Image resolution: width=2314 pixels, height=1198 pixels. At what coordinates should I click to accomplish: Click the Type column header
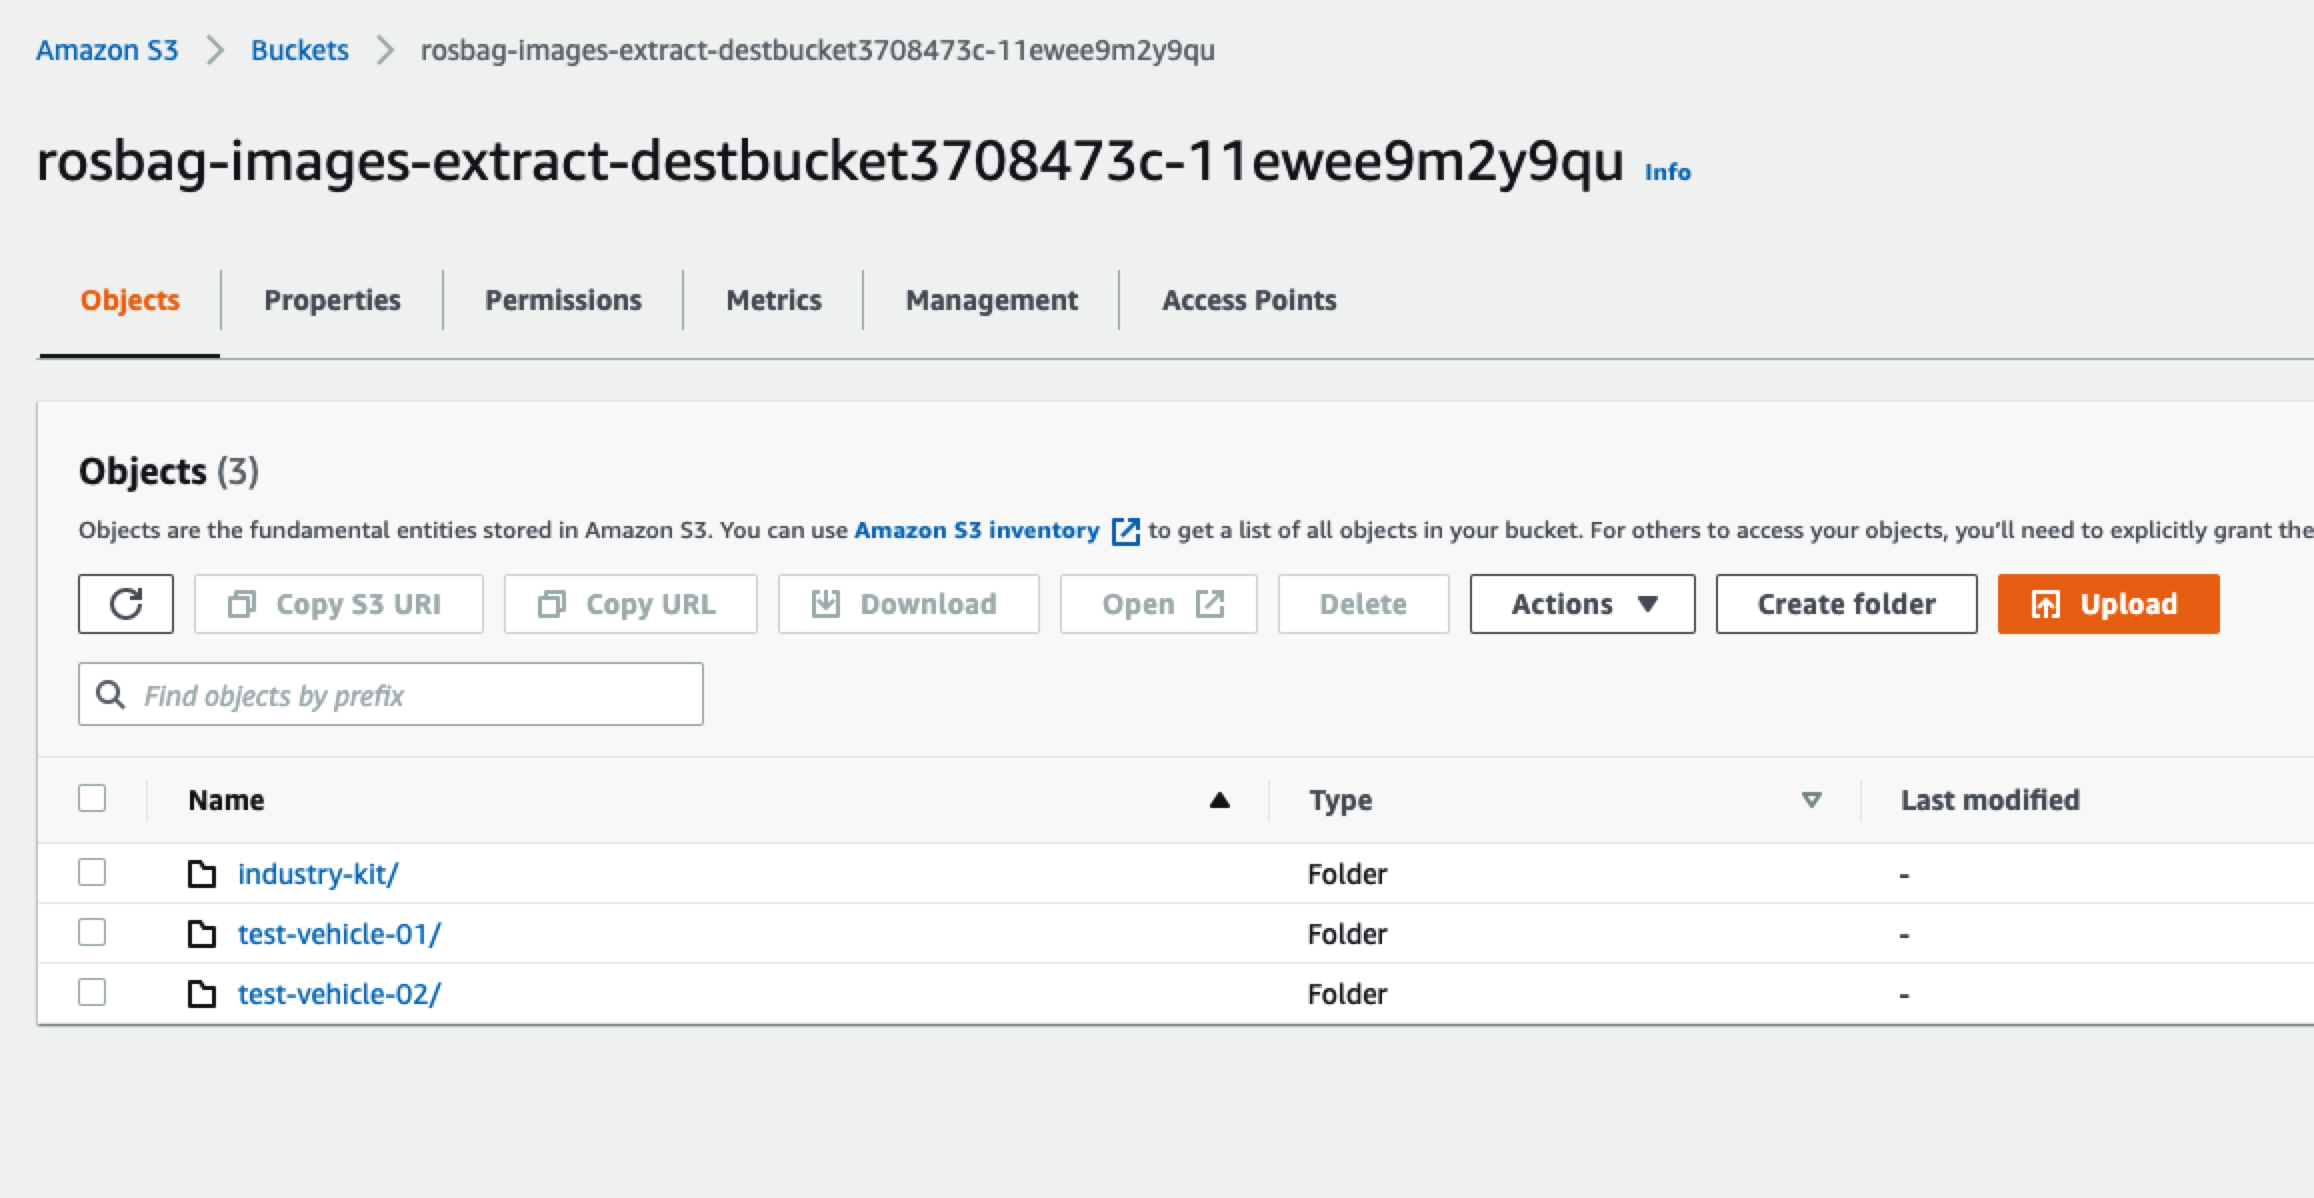pos(1341,800)
